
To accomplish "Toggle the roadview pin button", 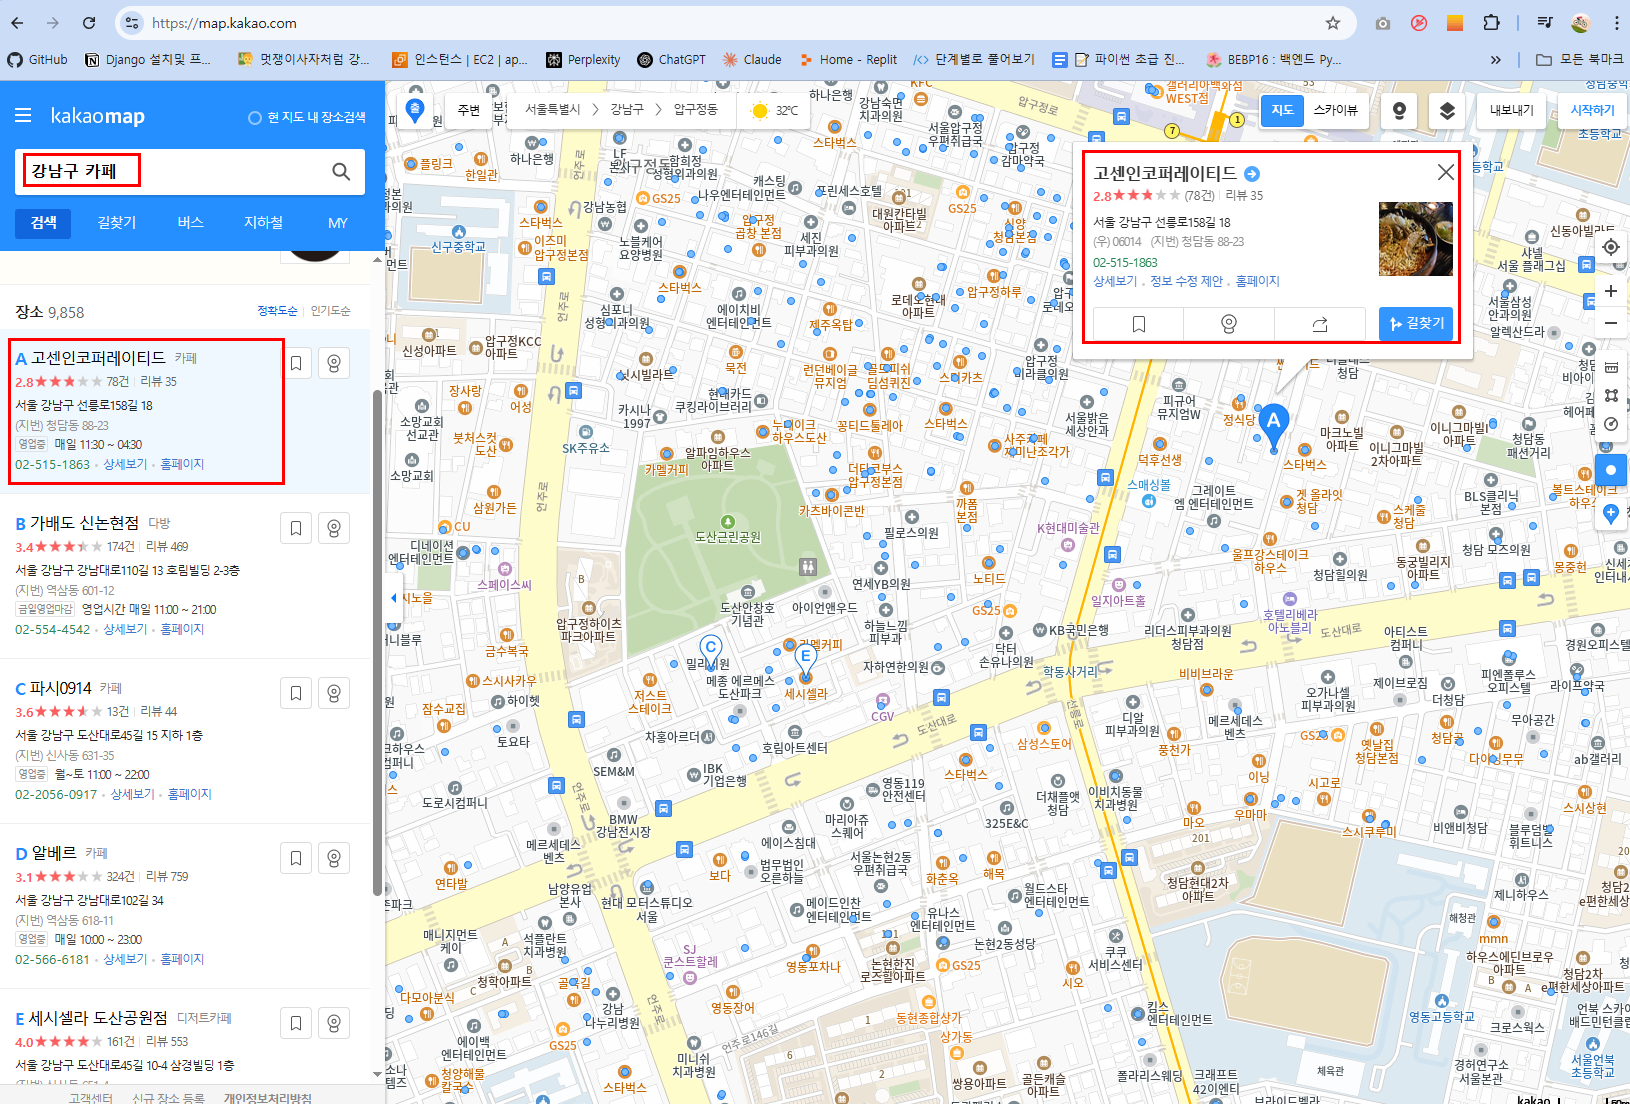I will click(1400, 110).
